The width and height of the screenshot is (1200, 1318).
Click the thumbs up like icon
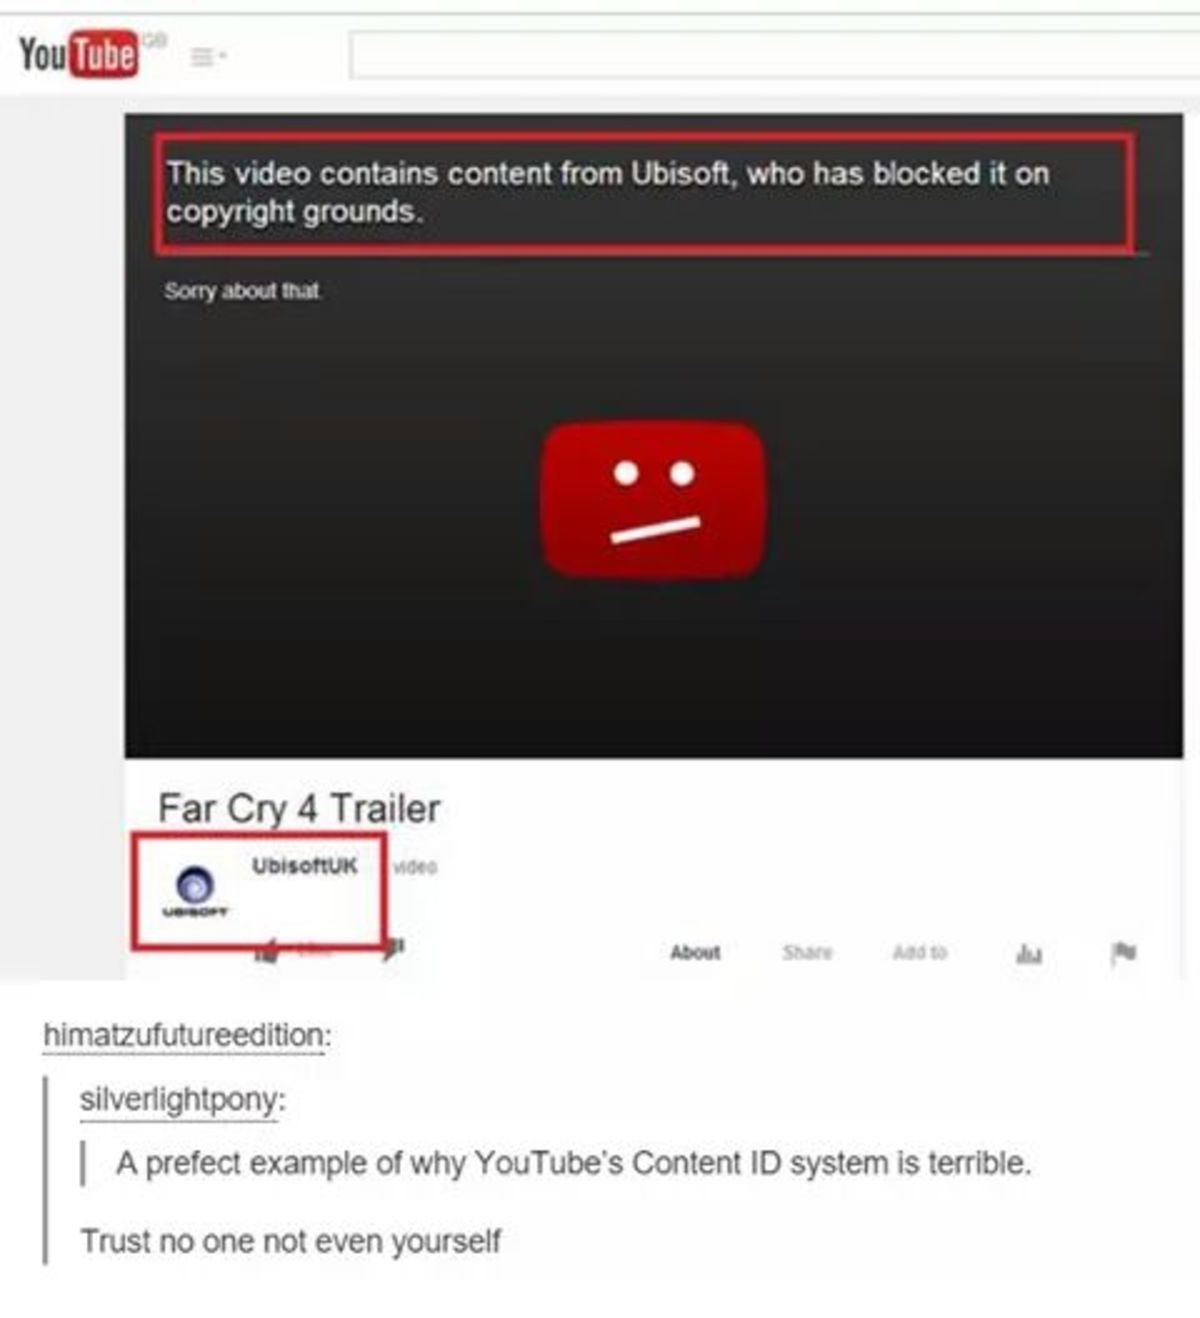point(267,950)
